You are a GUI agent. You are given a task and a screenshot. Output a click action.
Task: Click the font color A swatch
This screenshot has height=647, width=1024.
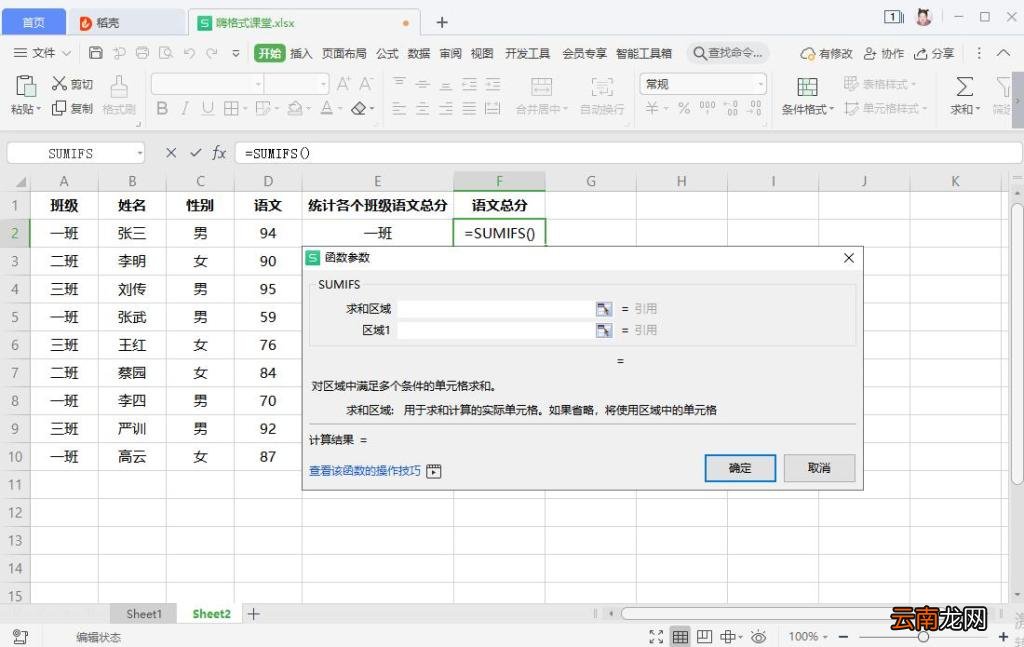(327, 108)
